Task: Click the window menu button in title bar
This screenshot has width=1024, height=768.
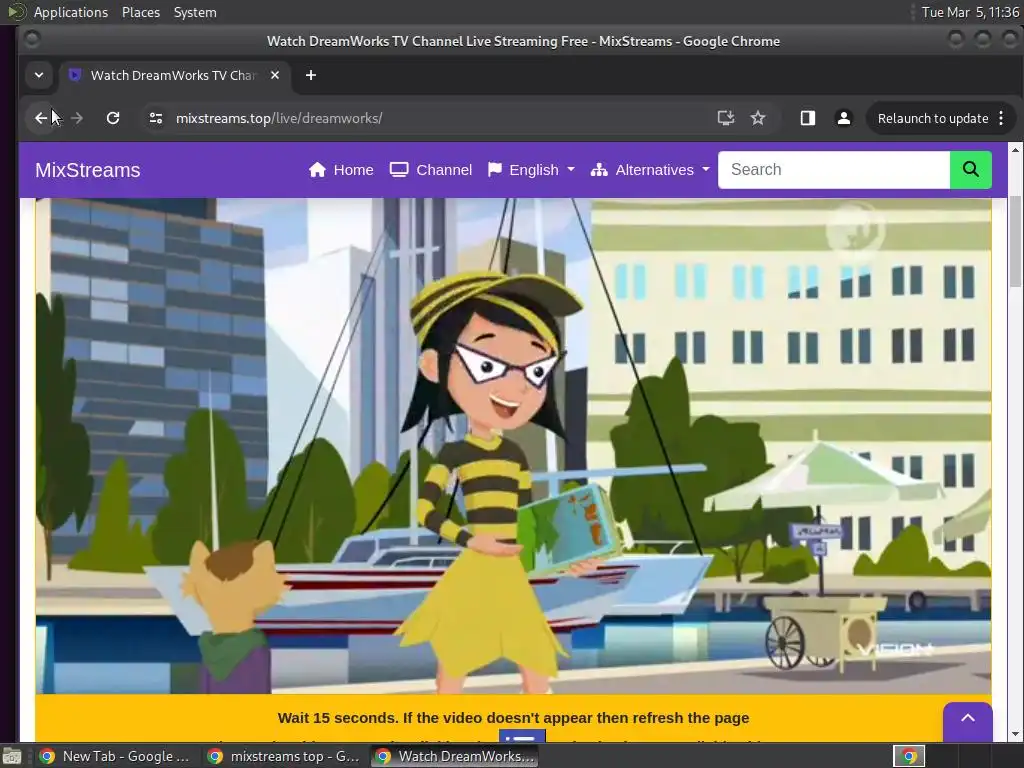Action: click(x=31, y=39)
